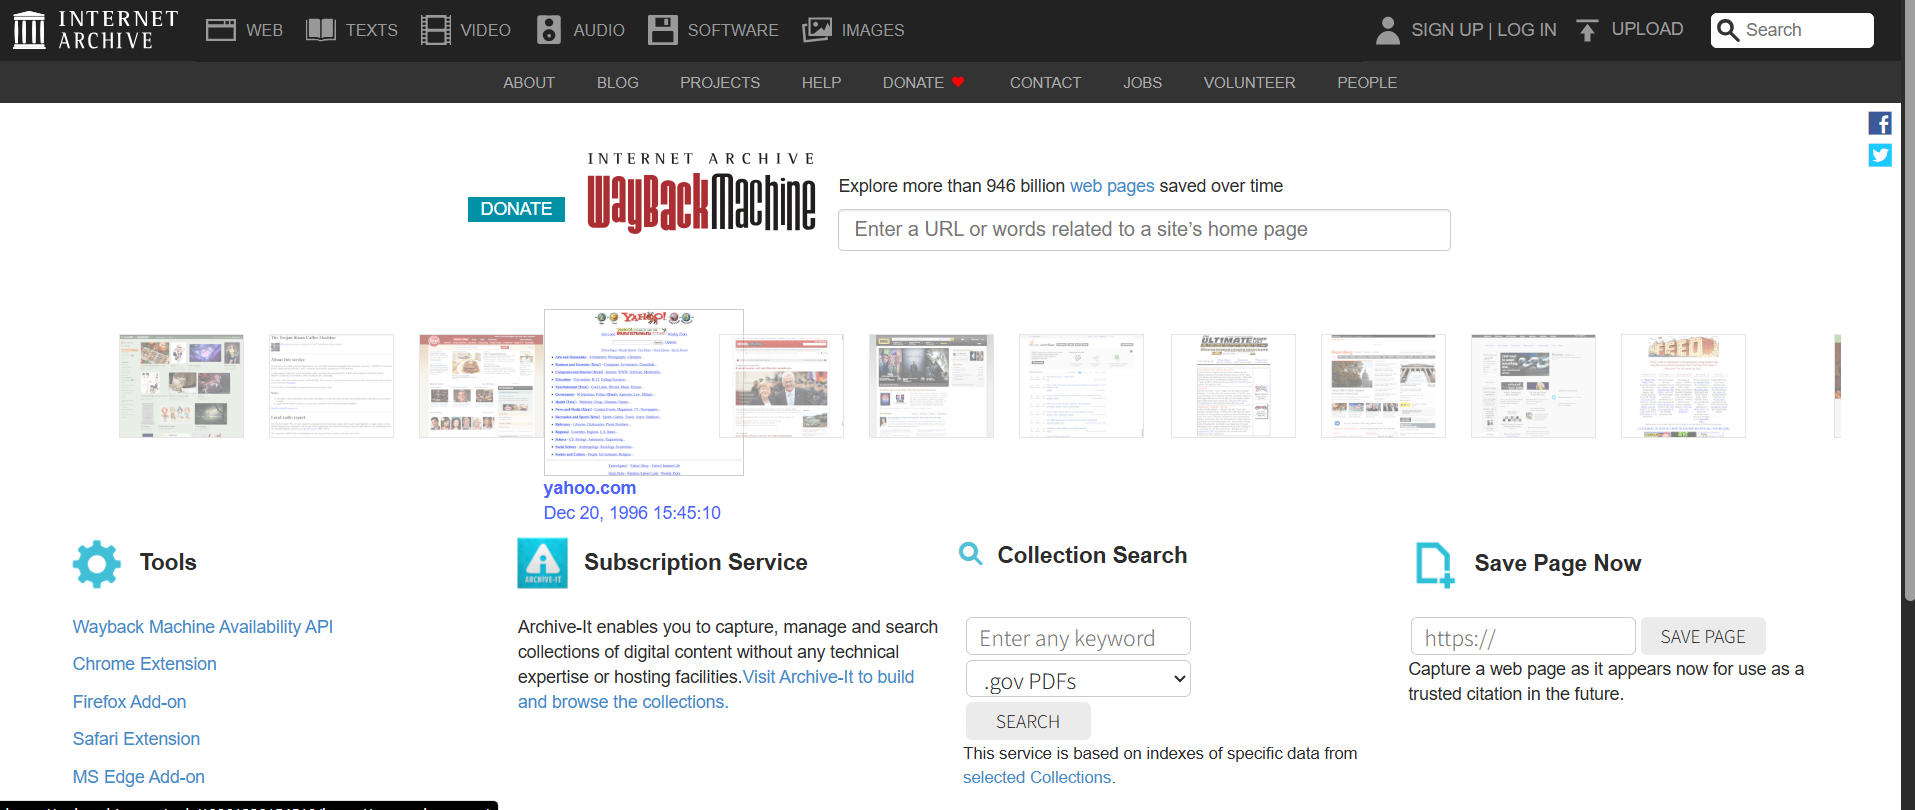
Task: Open Chrome Extension link
Action: tap(144, 664)
